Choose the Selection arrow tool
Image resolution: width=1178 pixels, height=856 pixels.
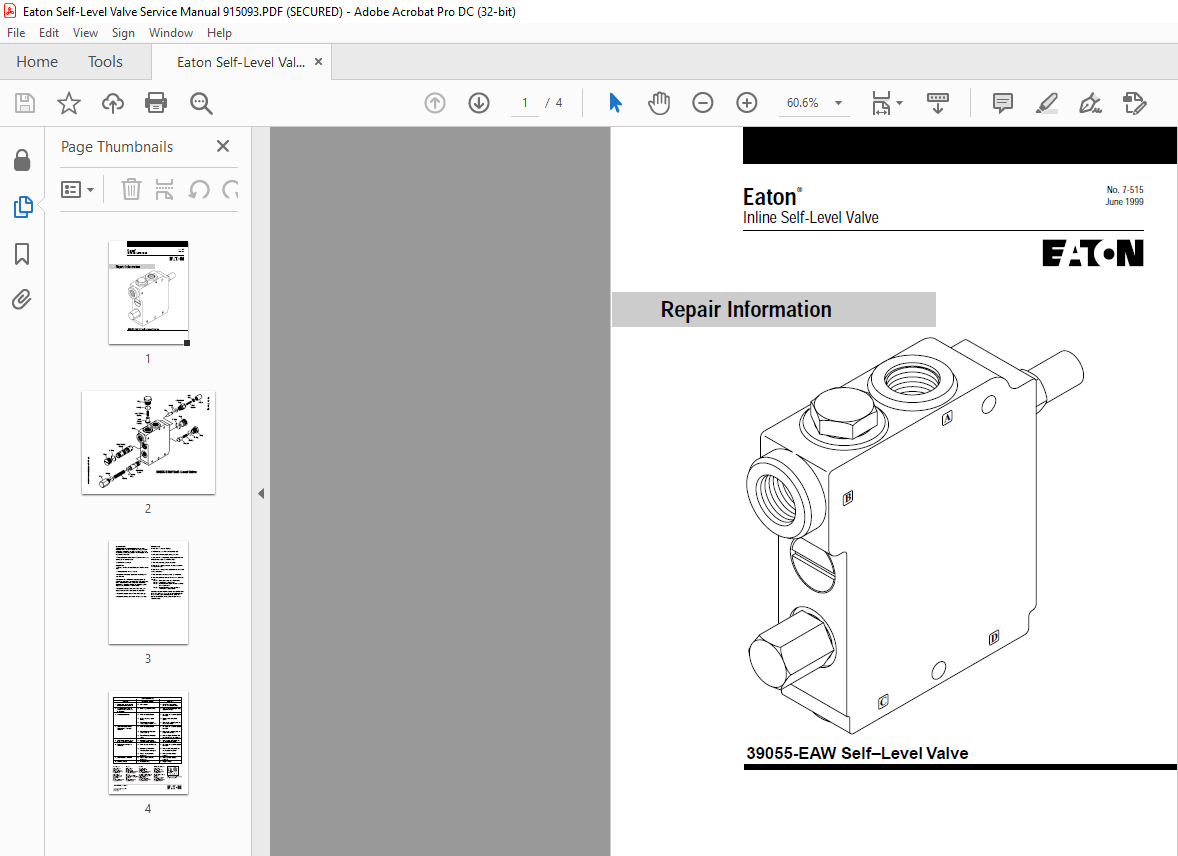pos(615,103)
